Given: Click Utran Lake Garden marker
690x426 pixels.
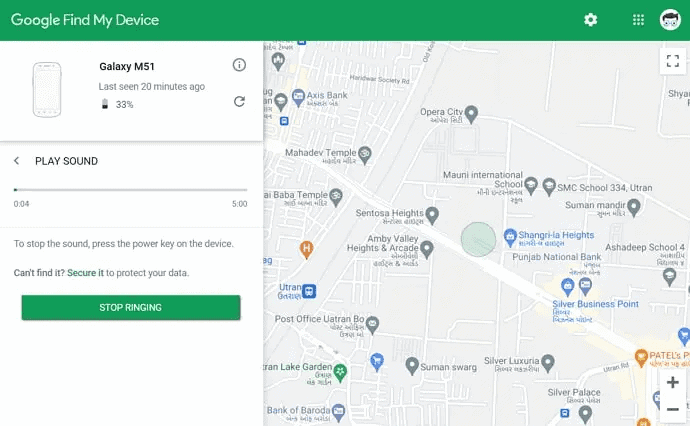Looking at the screenshot, I should tap(340, 373).
